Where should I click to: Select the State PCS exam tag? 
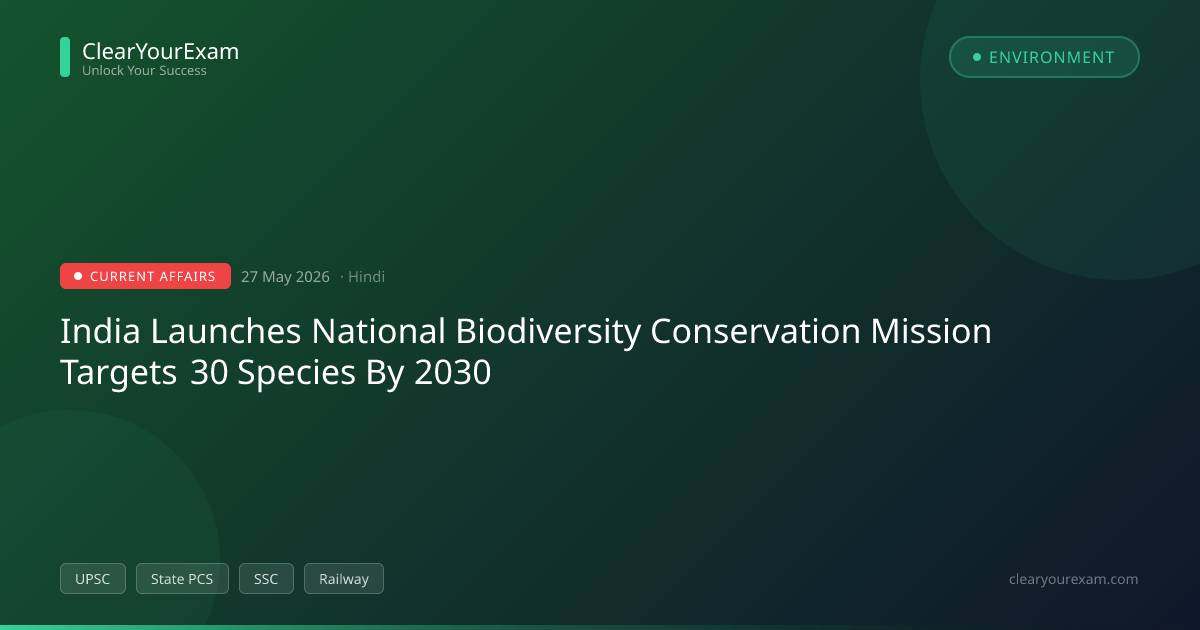point(182,578)
